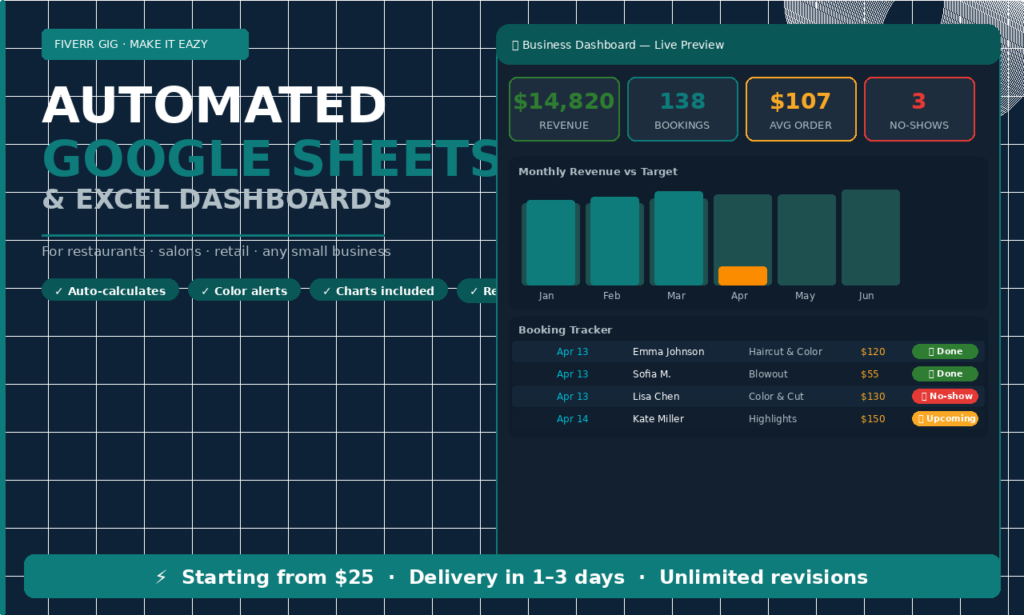Screen dimensions: 1024x615
Task: Open the 138 Bookings card
Action: [x=682, y=109]
